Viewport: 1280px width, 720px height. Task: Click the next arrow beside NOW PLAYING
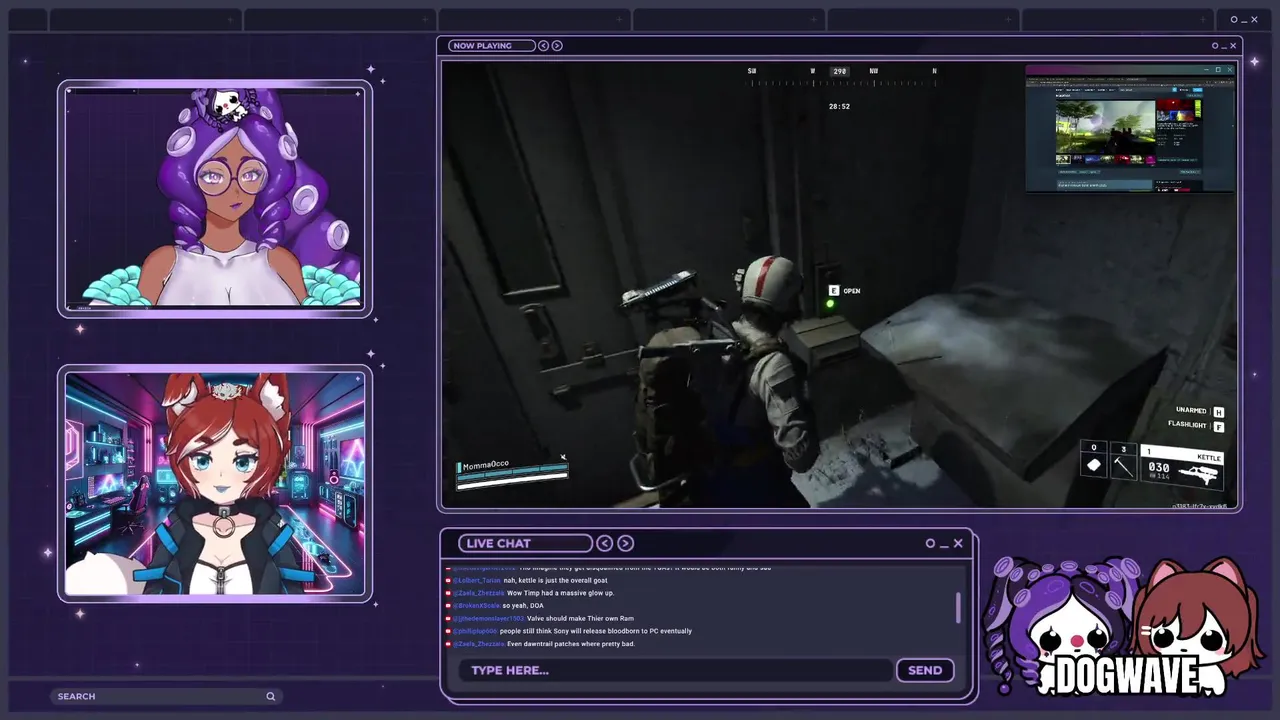click(x=557, y=45)
